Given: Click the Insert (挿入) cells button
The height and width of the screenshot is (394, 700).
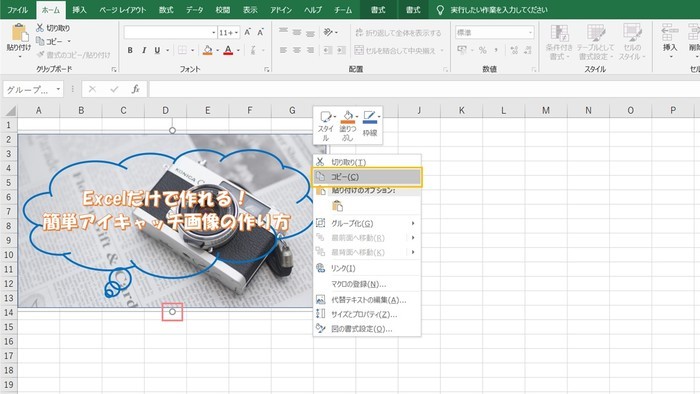Looking at the screenshot, I should [x=670, y=42].
